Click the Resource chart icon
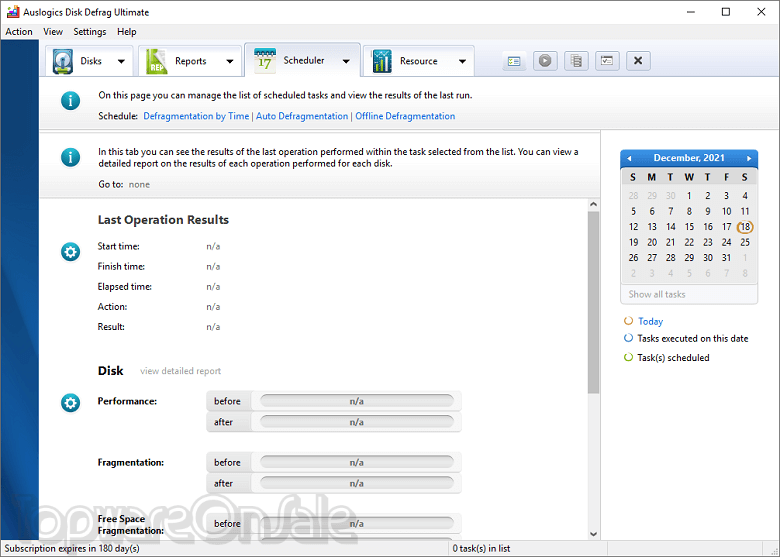The height and width of the screenshot is (557, 780). [382, 61]
